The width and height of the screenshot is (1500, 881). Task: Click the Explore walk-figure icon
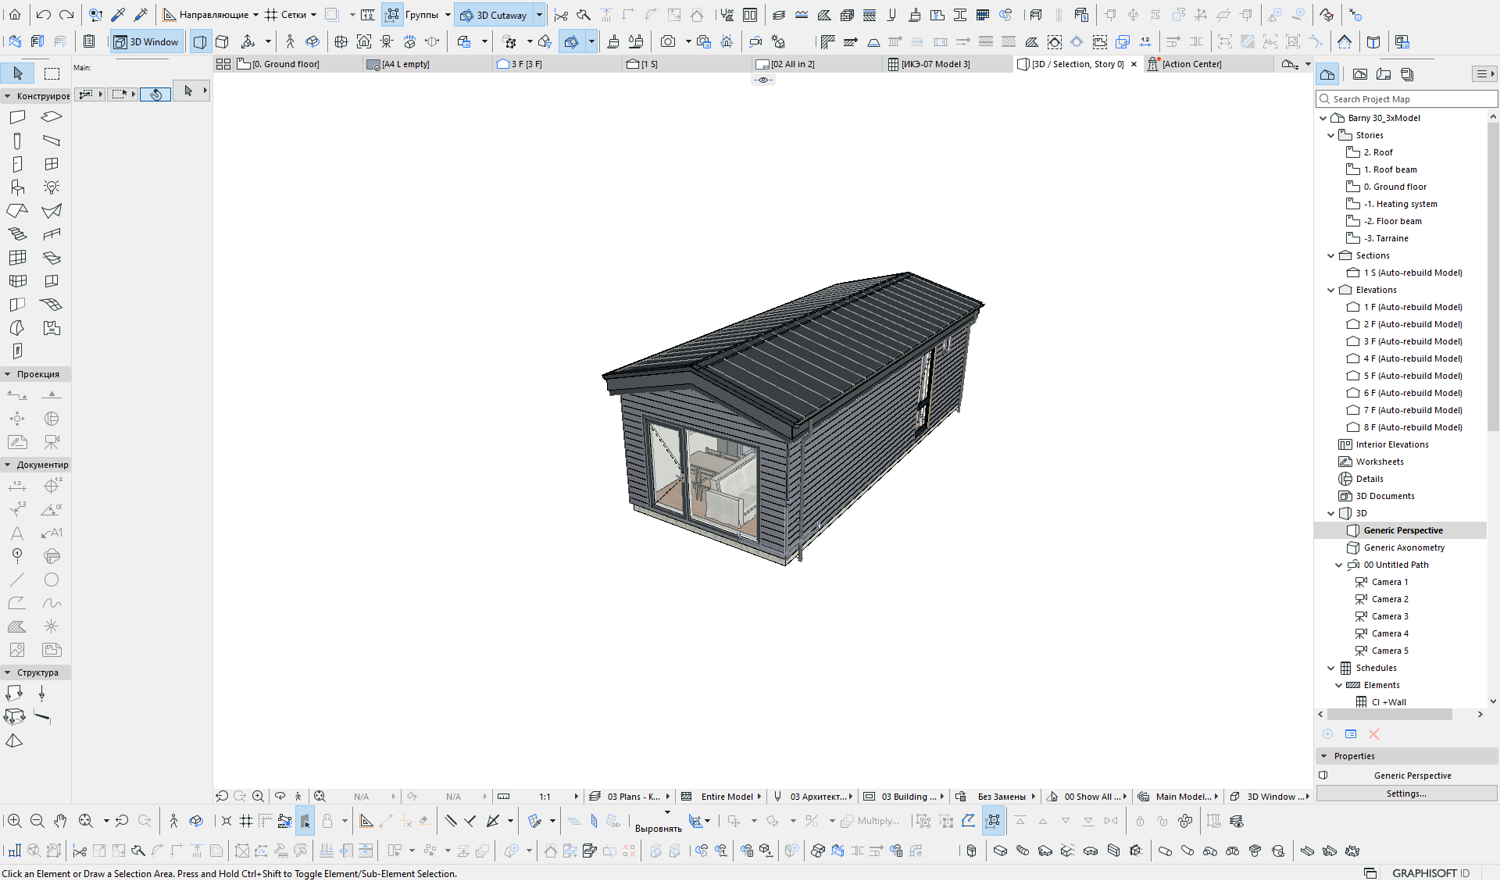pos(173,821)
